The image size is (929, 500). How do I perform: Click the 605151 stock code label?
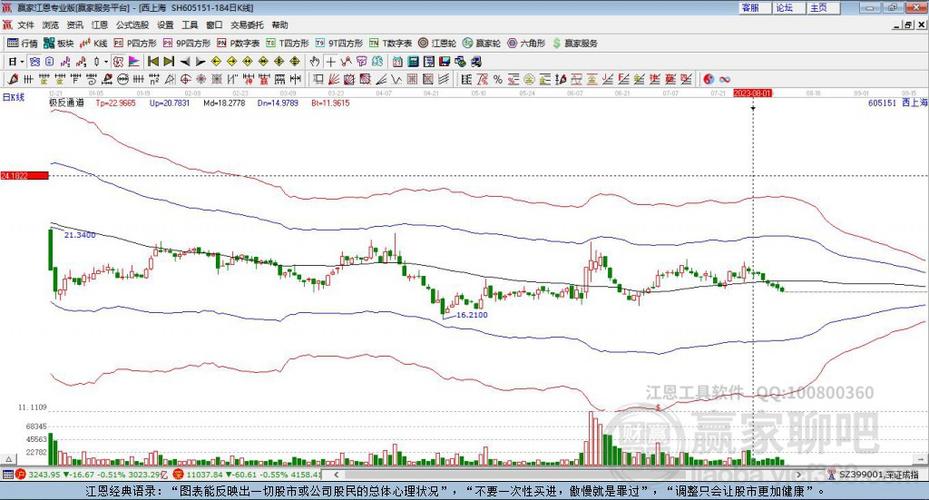(882, 103)
